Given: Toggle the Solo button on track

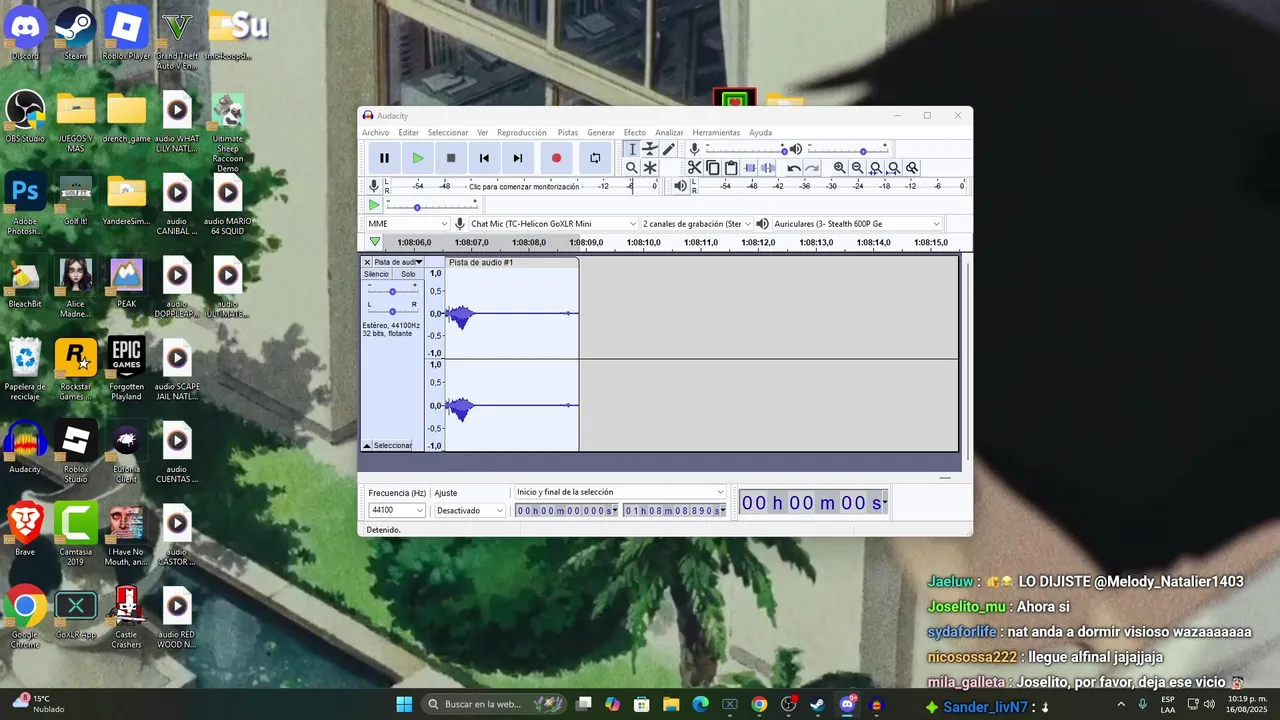Looking at the screenshot, I should pos(408,274).
